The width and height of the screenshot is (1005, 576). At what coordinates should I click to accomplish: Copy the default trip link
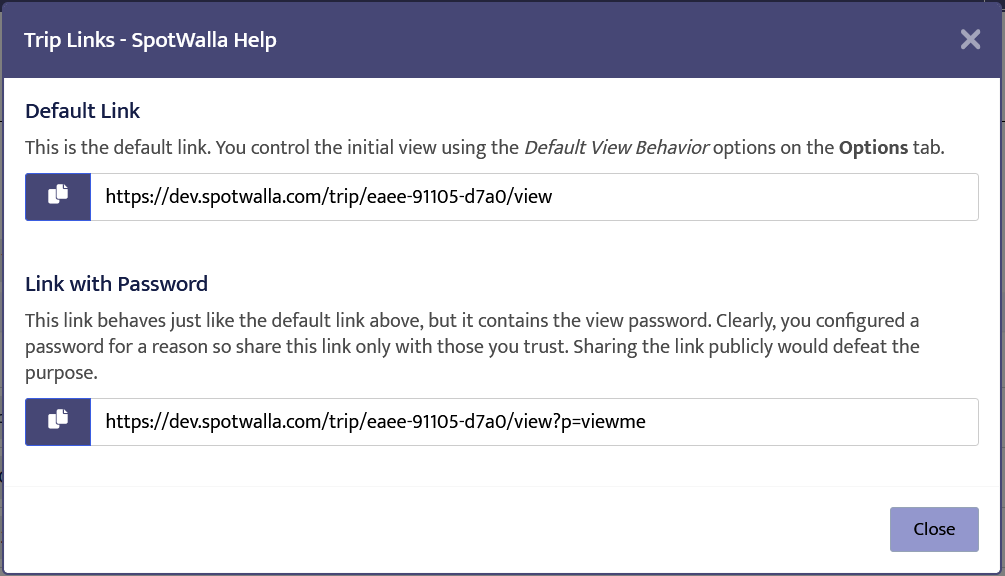58,197
